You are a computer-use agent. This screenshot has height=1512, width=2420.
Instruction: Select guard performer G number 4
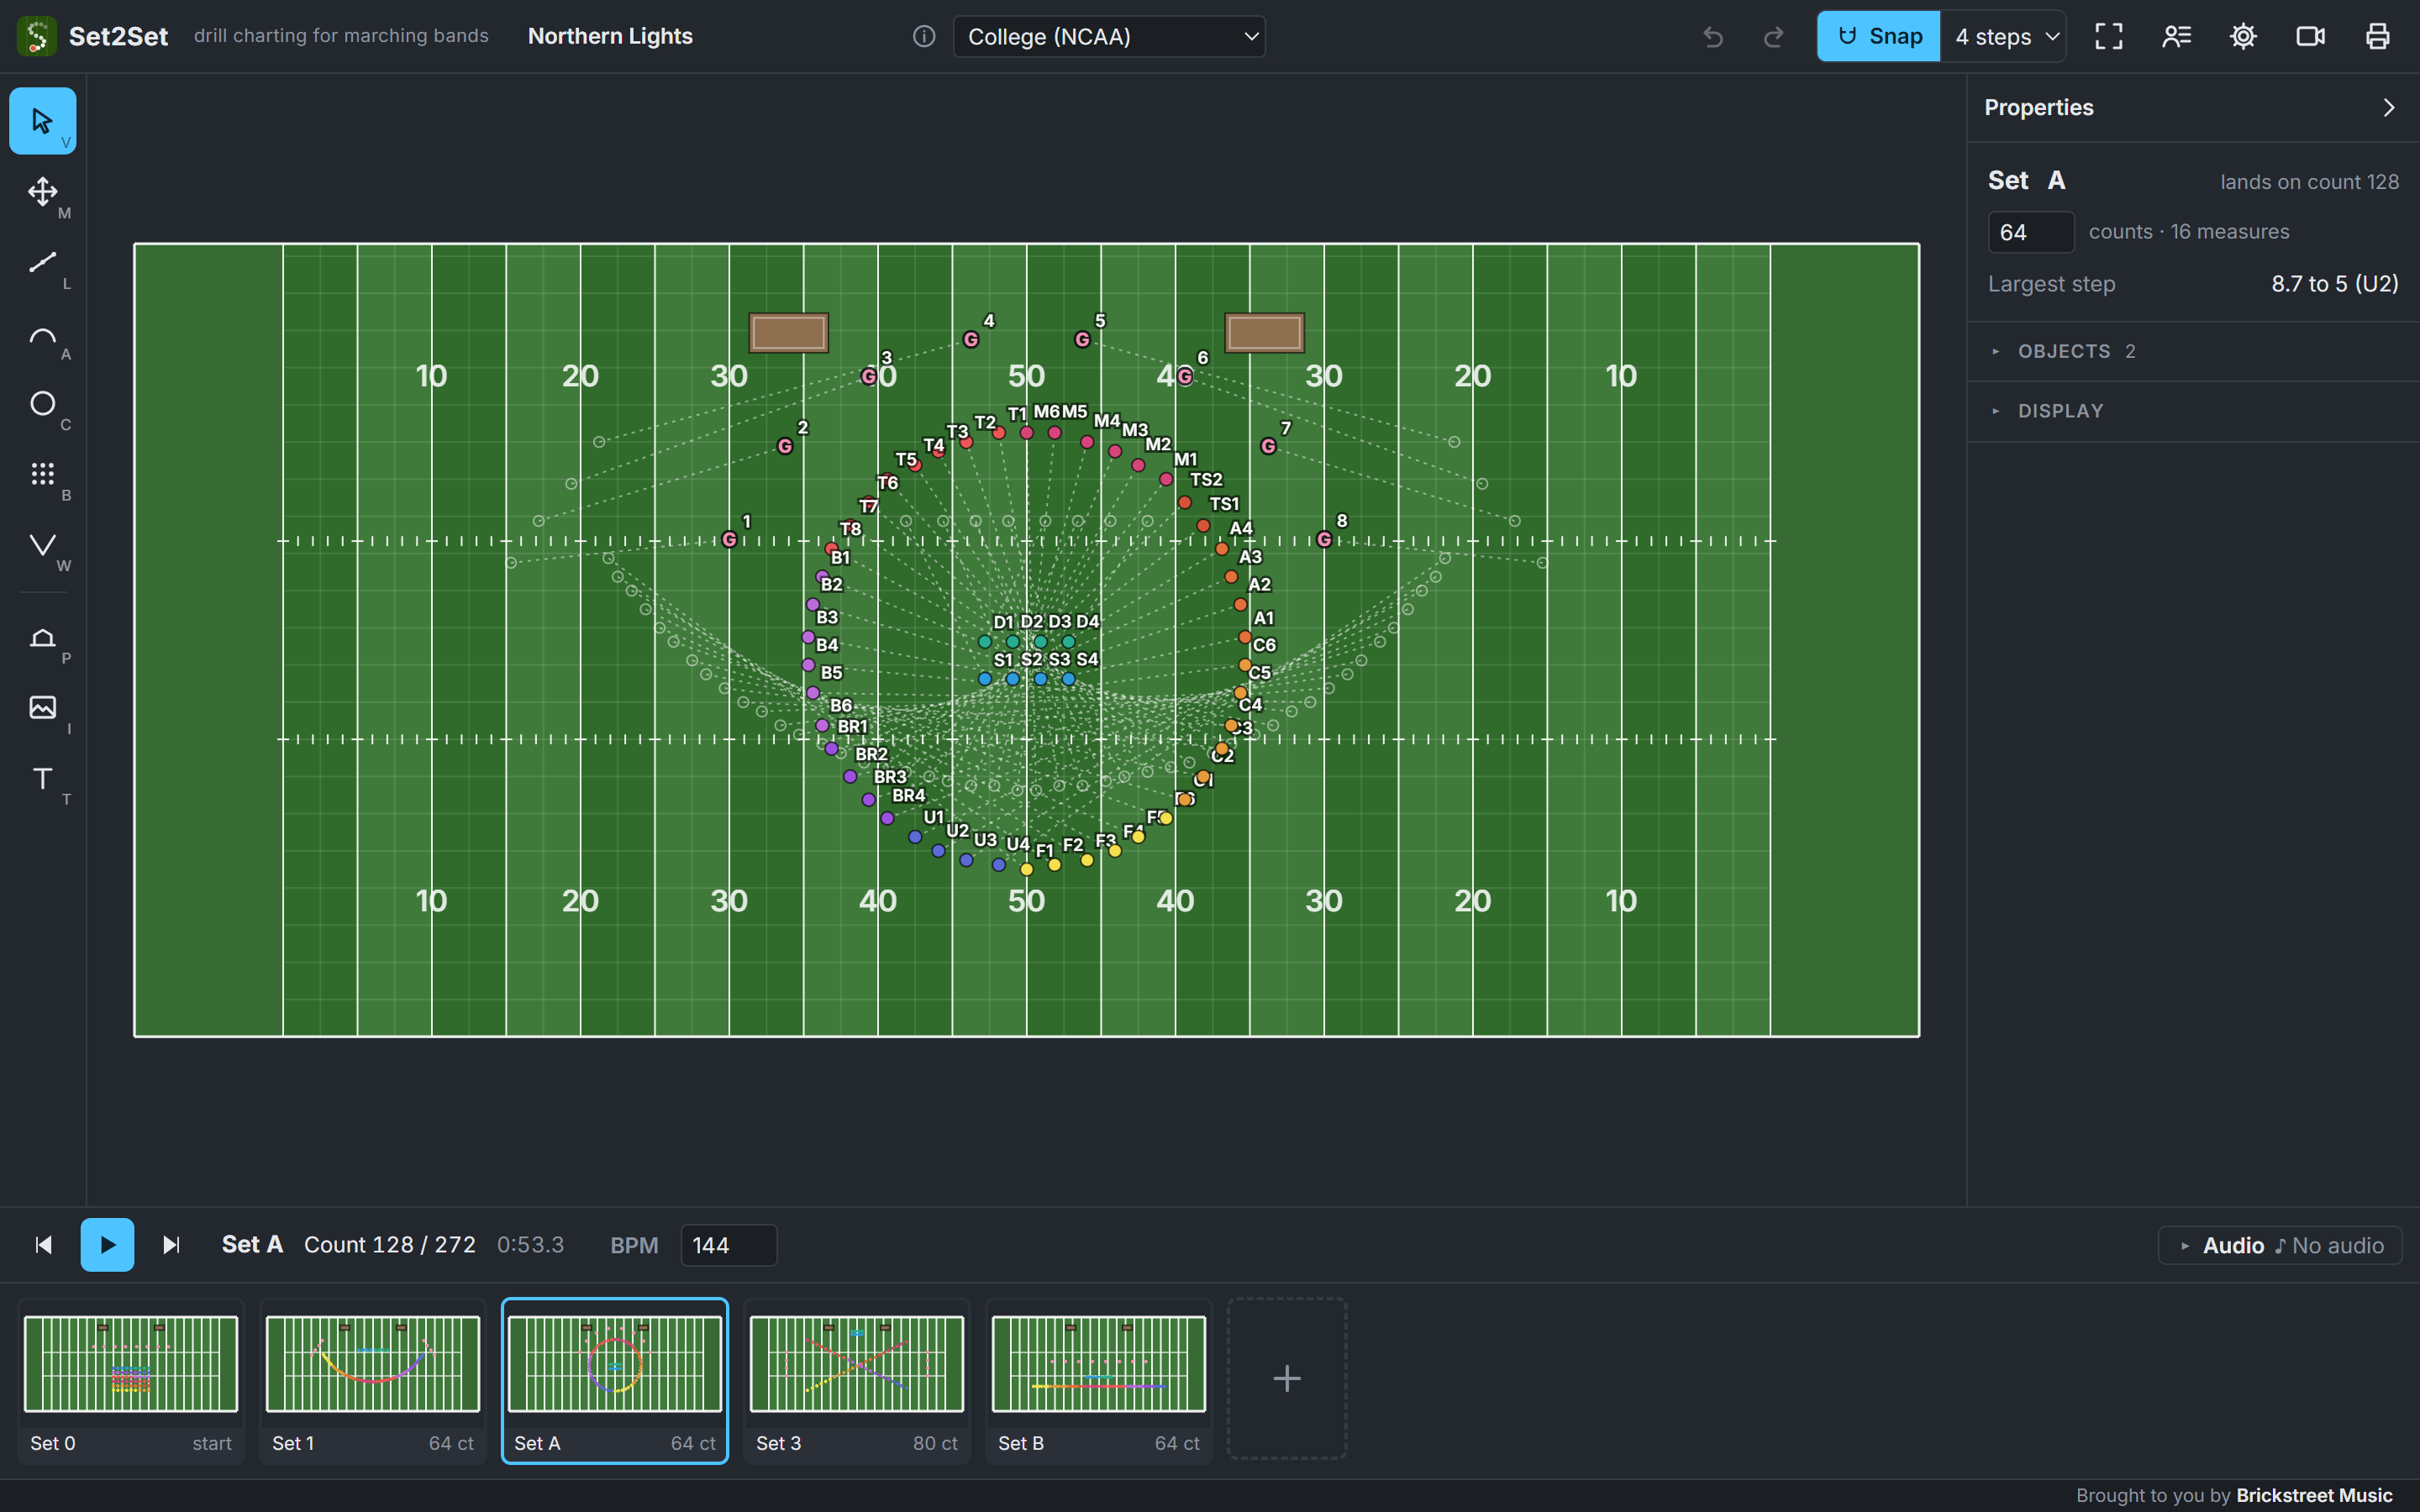click(x=971, y=339)
